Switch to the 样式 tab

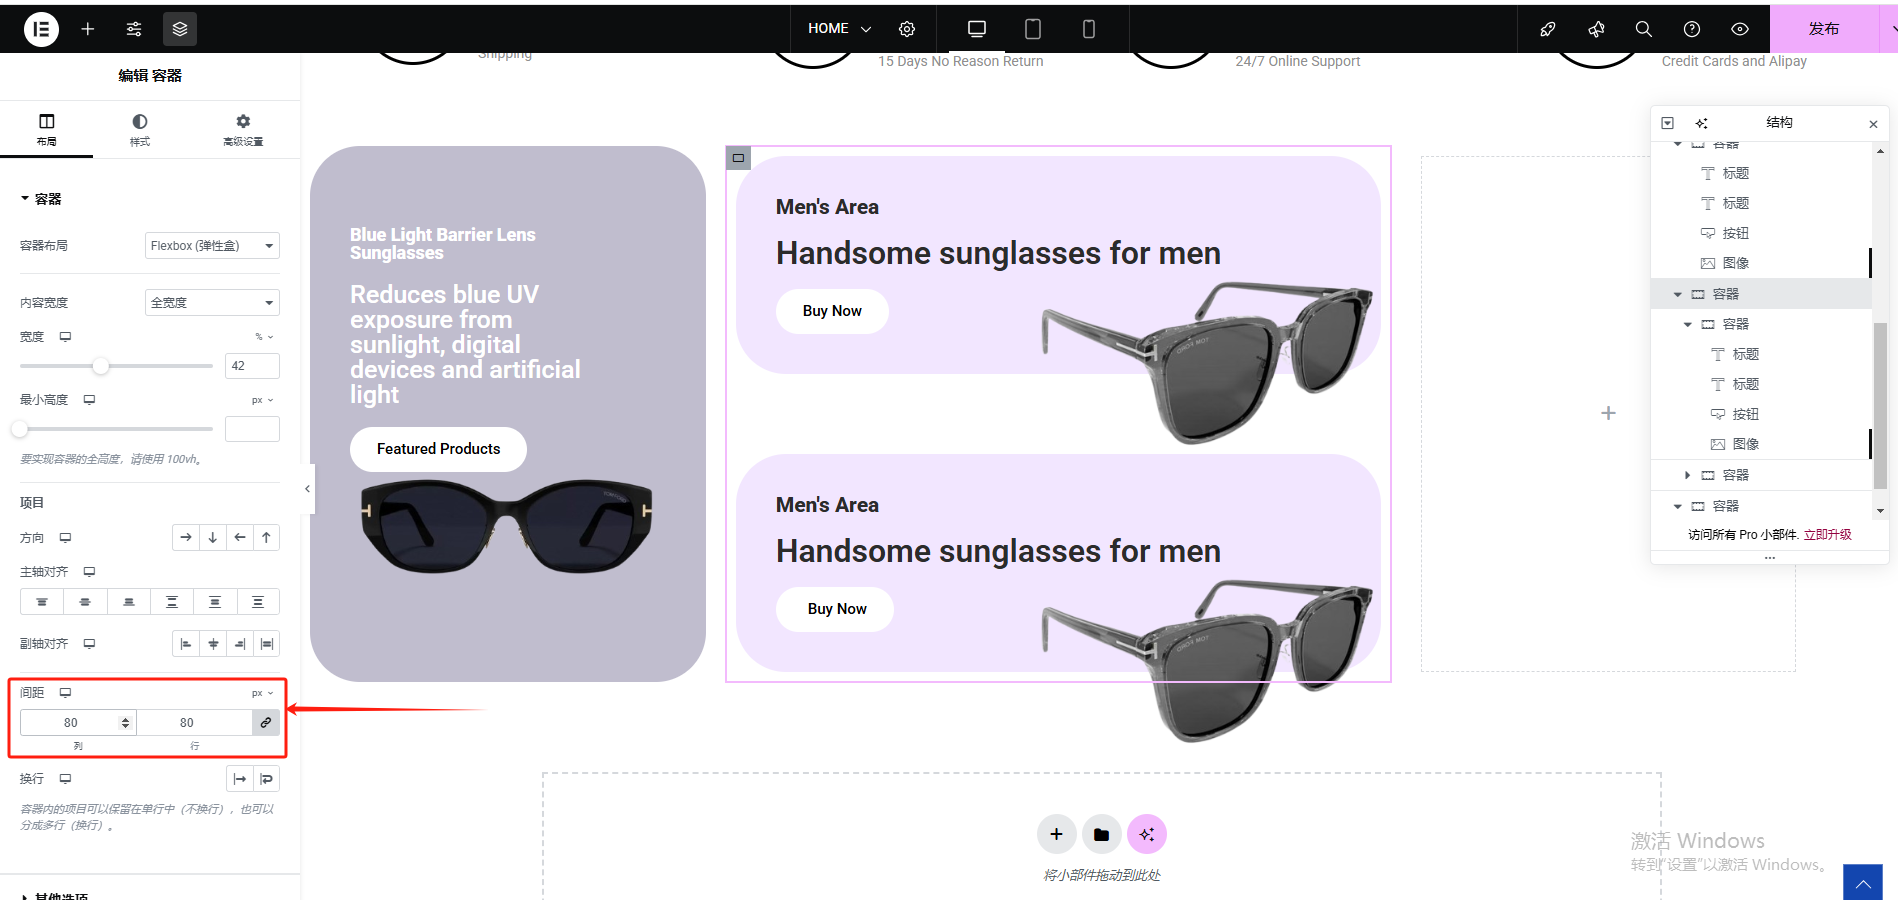(140, 129)
